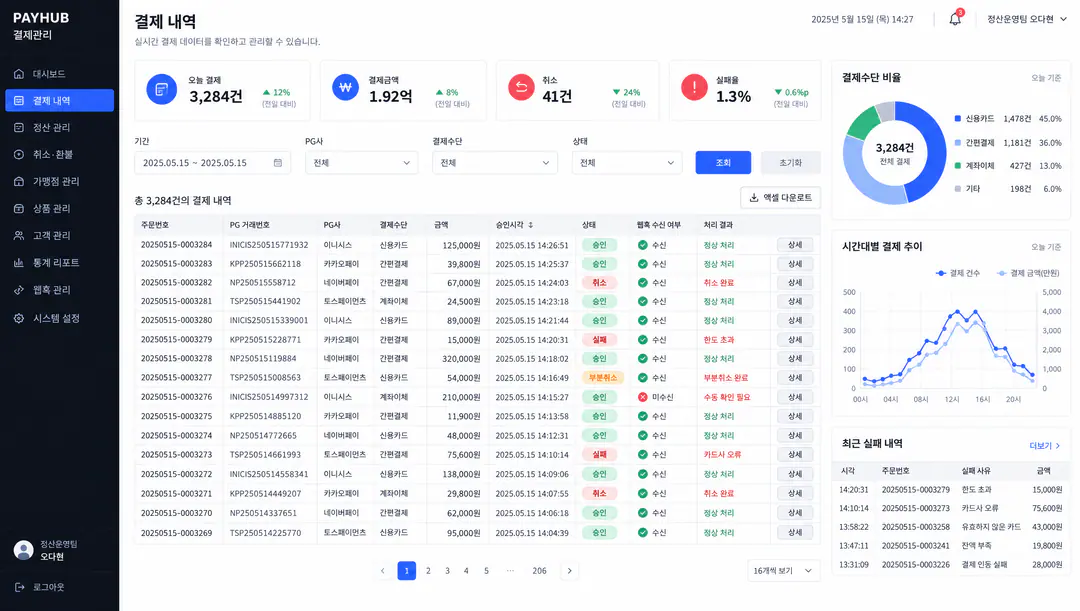This screenshot has height=611, width=1080.
Task: Click the 정산 관리 sidebar icon
Action: click(x=19, y=127)
